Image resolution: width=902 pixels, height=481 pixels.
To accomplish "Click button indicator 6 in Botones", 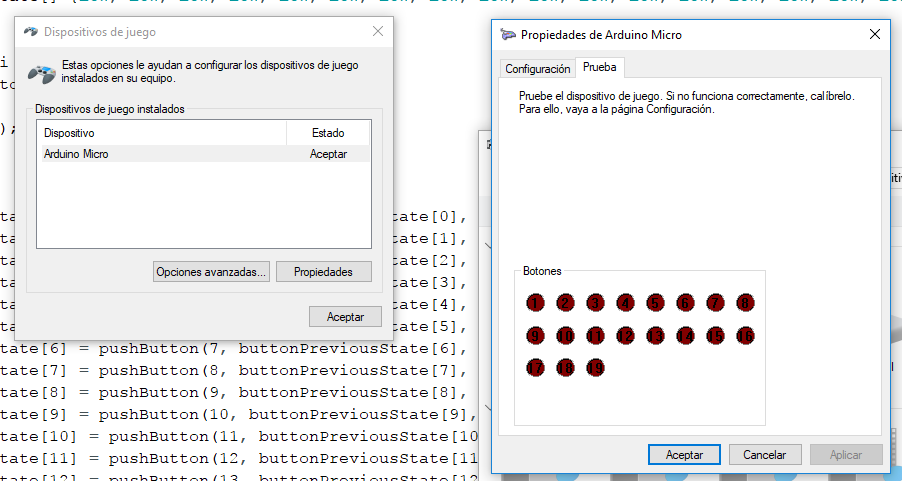I will pos(685,303).
